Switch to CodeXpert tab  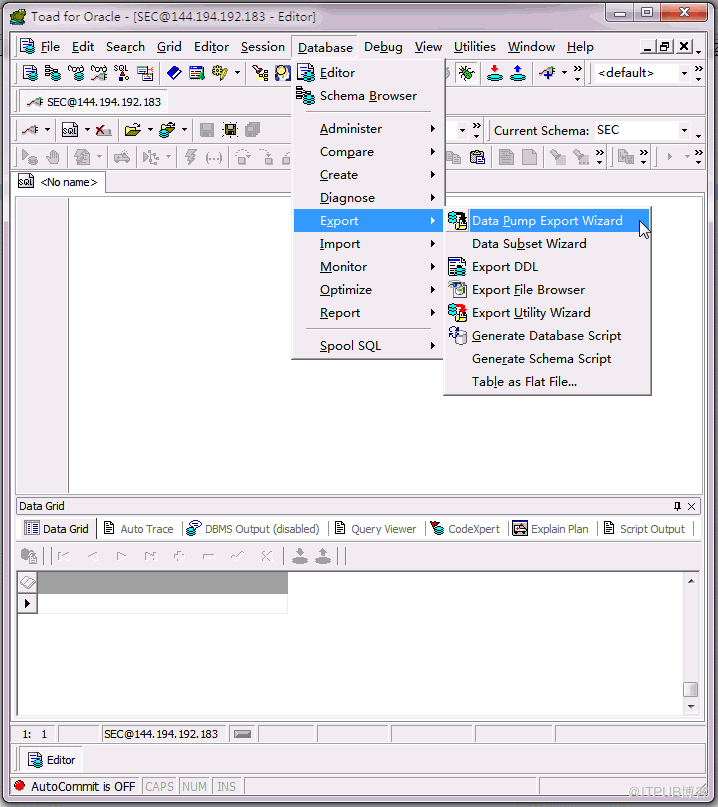coord(465,529)
